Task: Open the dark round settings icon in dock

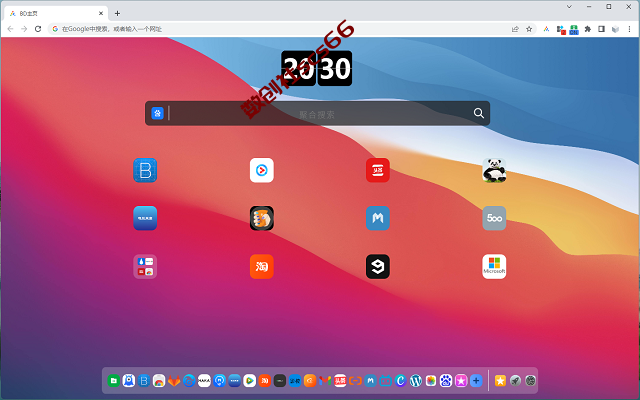Action: click(530, 381)
